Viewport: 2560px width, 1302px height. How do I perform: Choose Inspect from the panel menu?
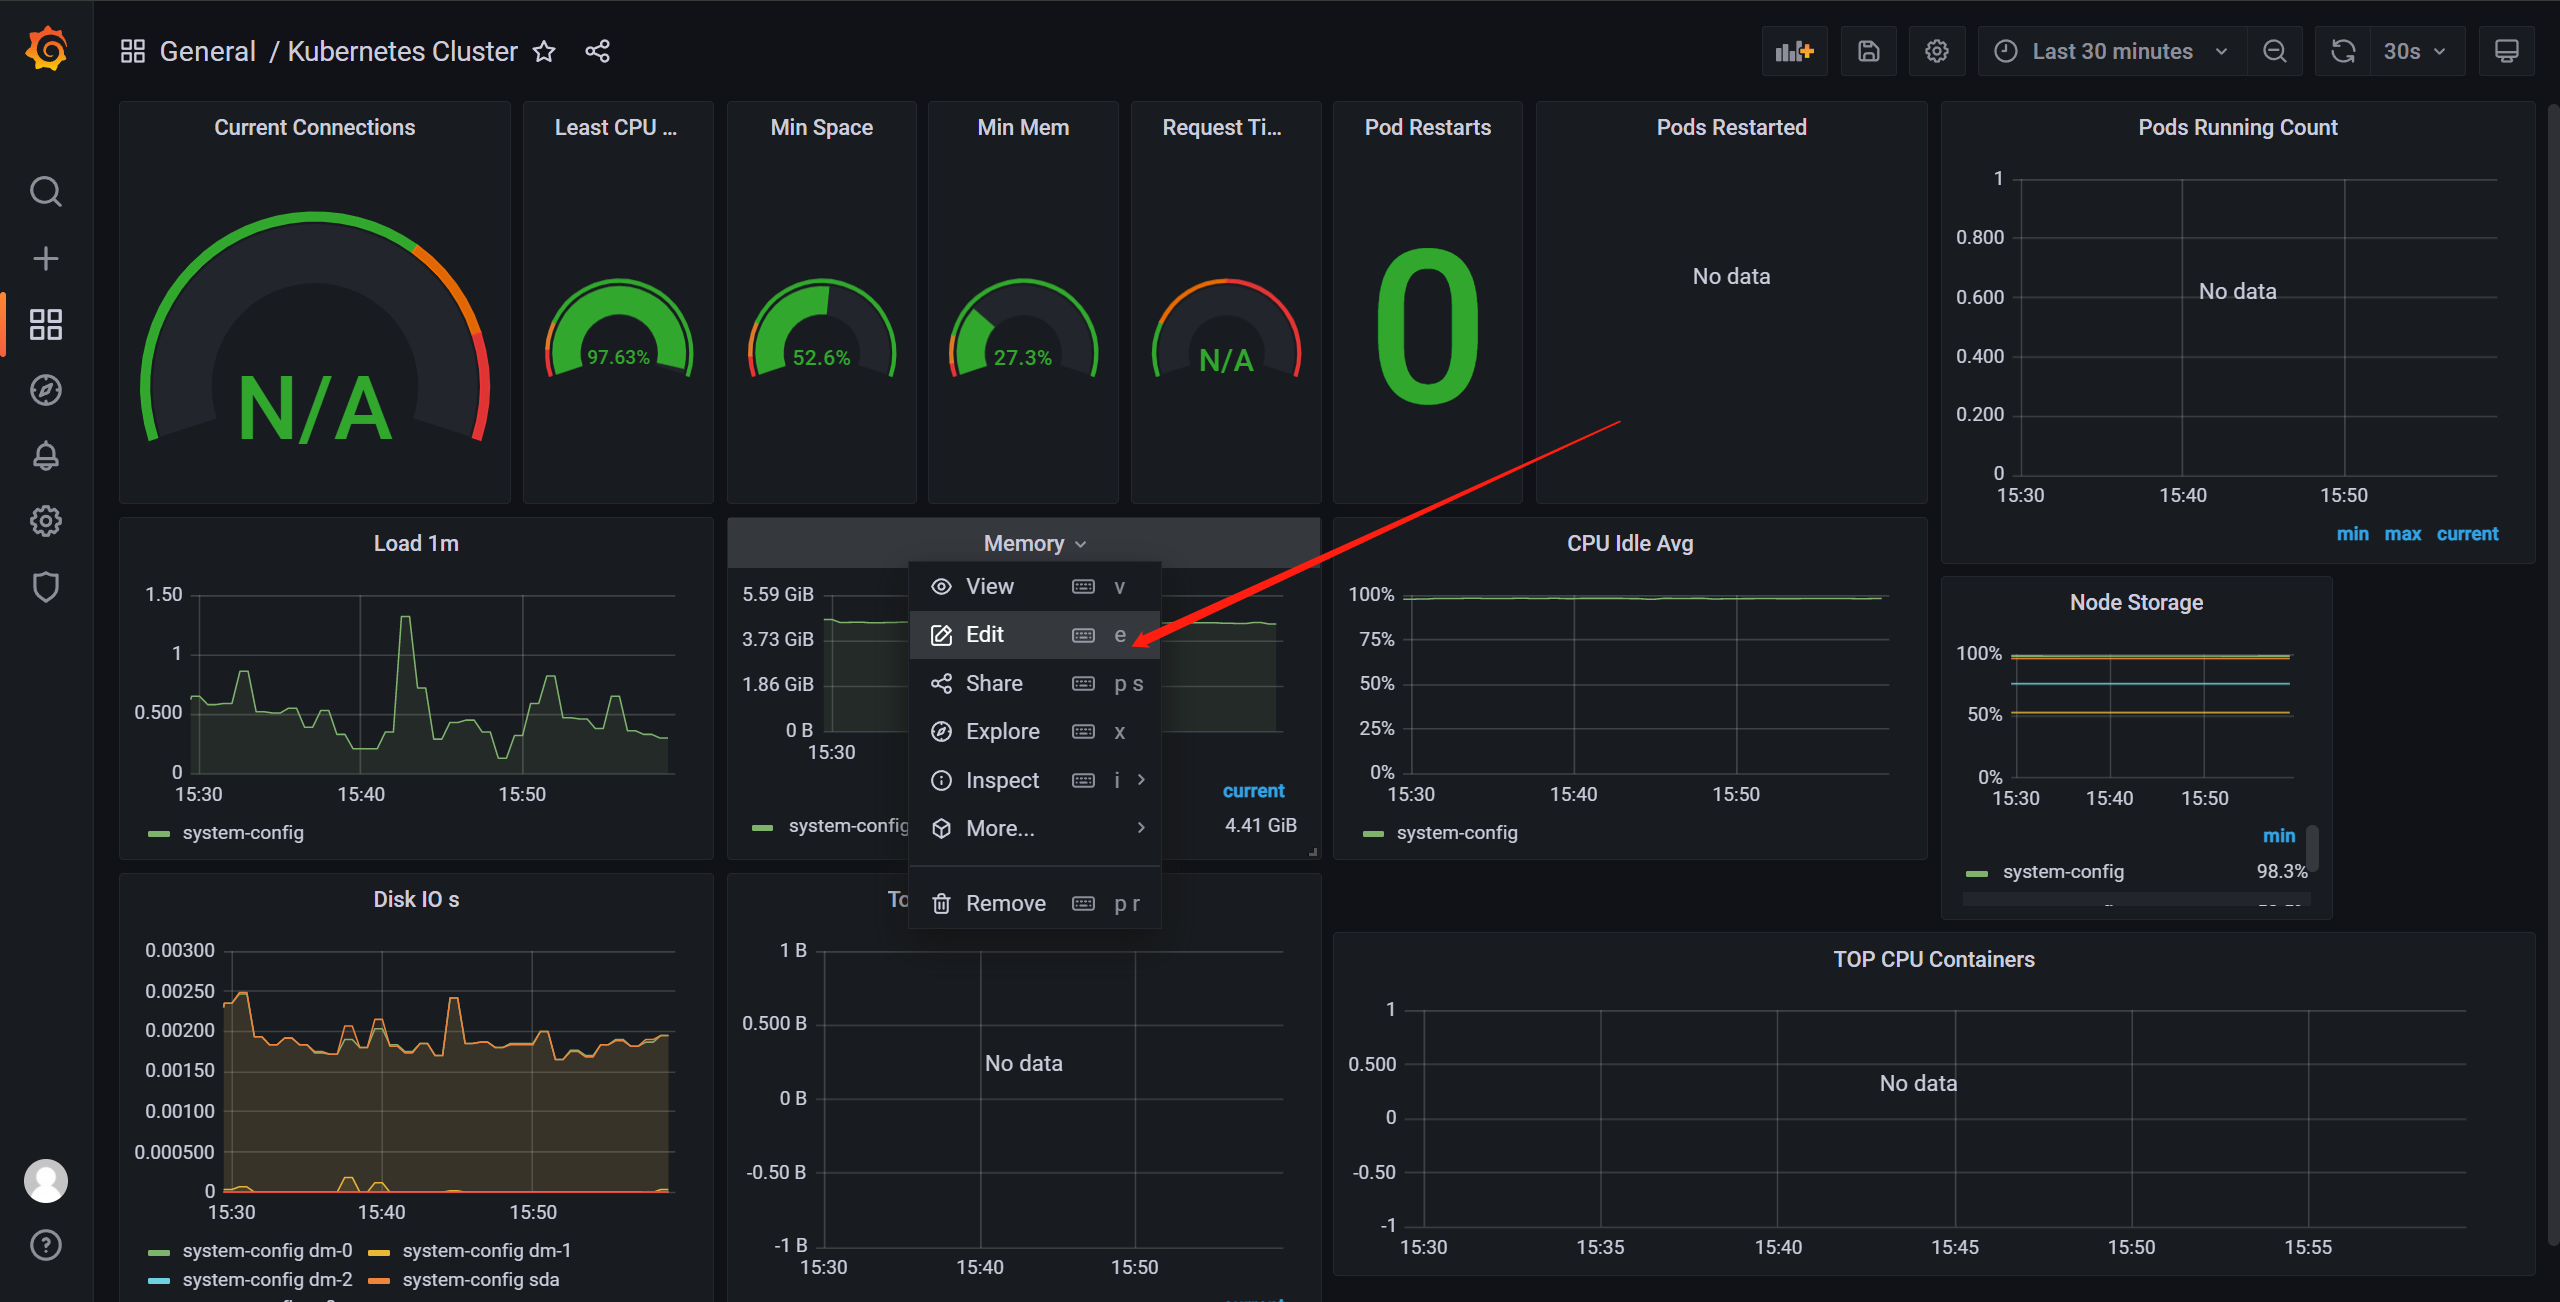click(1035, 780)
